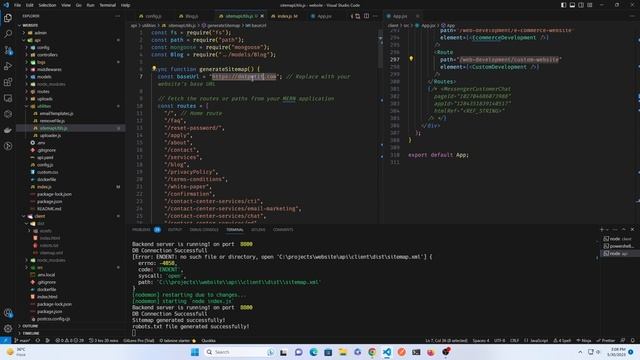Click customize layout button in title bar

pos(590,5)
